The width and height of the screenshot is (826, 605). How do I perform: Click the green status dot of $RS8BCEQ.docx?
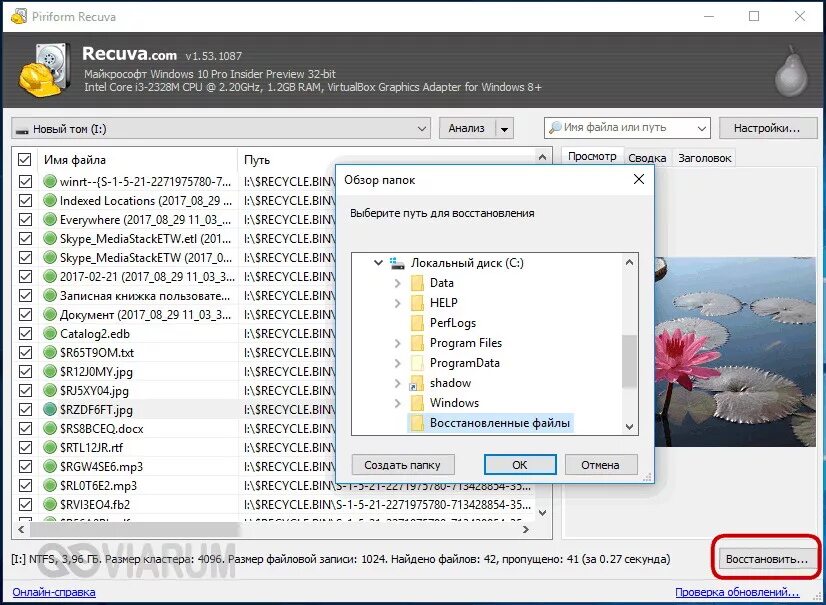tap(50, 428)
